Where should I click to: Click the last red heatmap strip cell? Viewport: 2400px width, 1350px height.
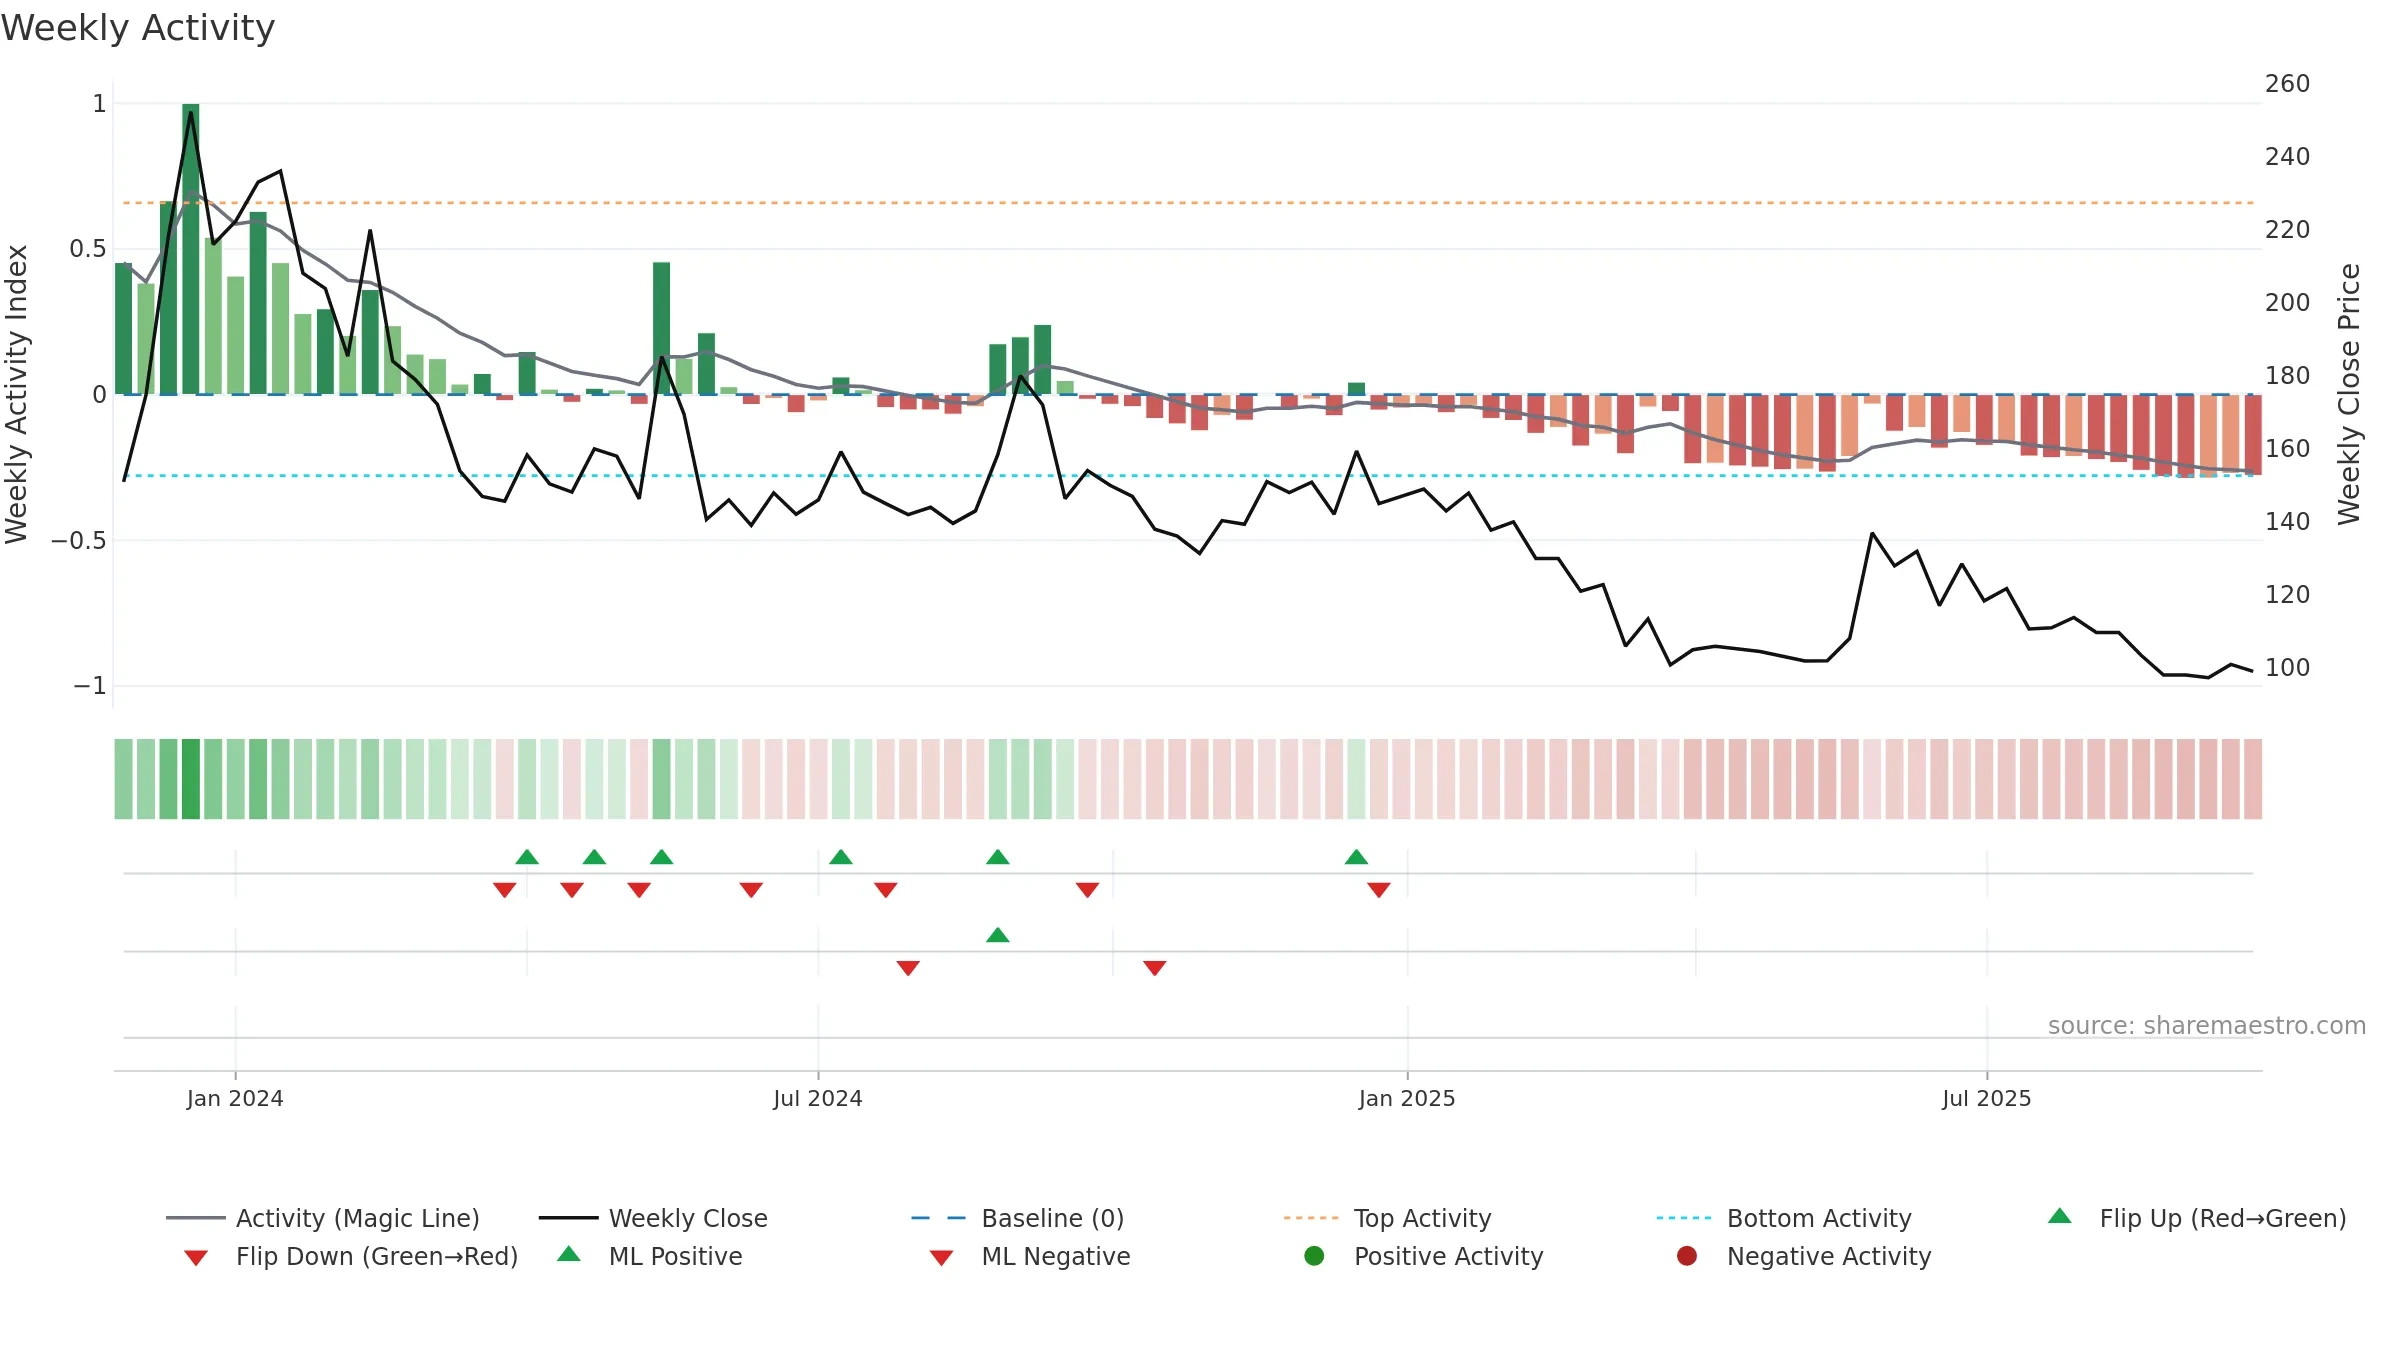[x=2253, y=779]
